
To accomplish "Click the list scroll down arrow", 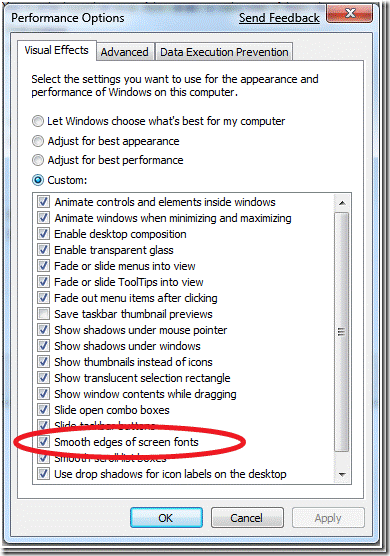I will tap(342, 474).
